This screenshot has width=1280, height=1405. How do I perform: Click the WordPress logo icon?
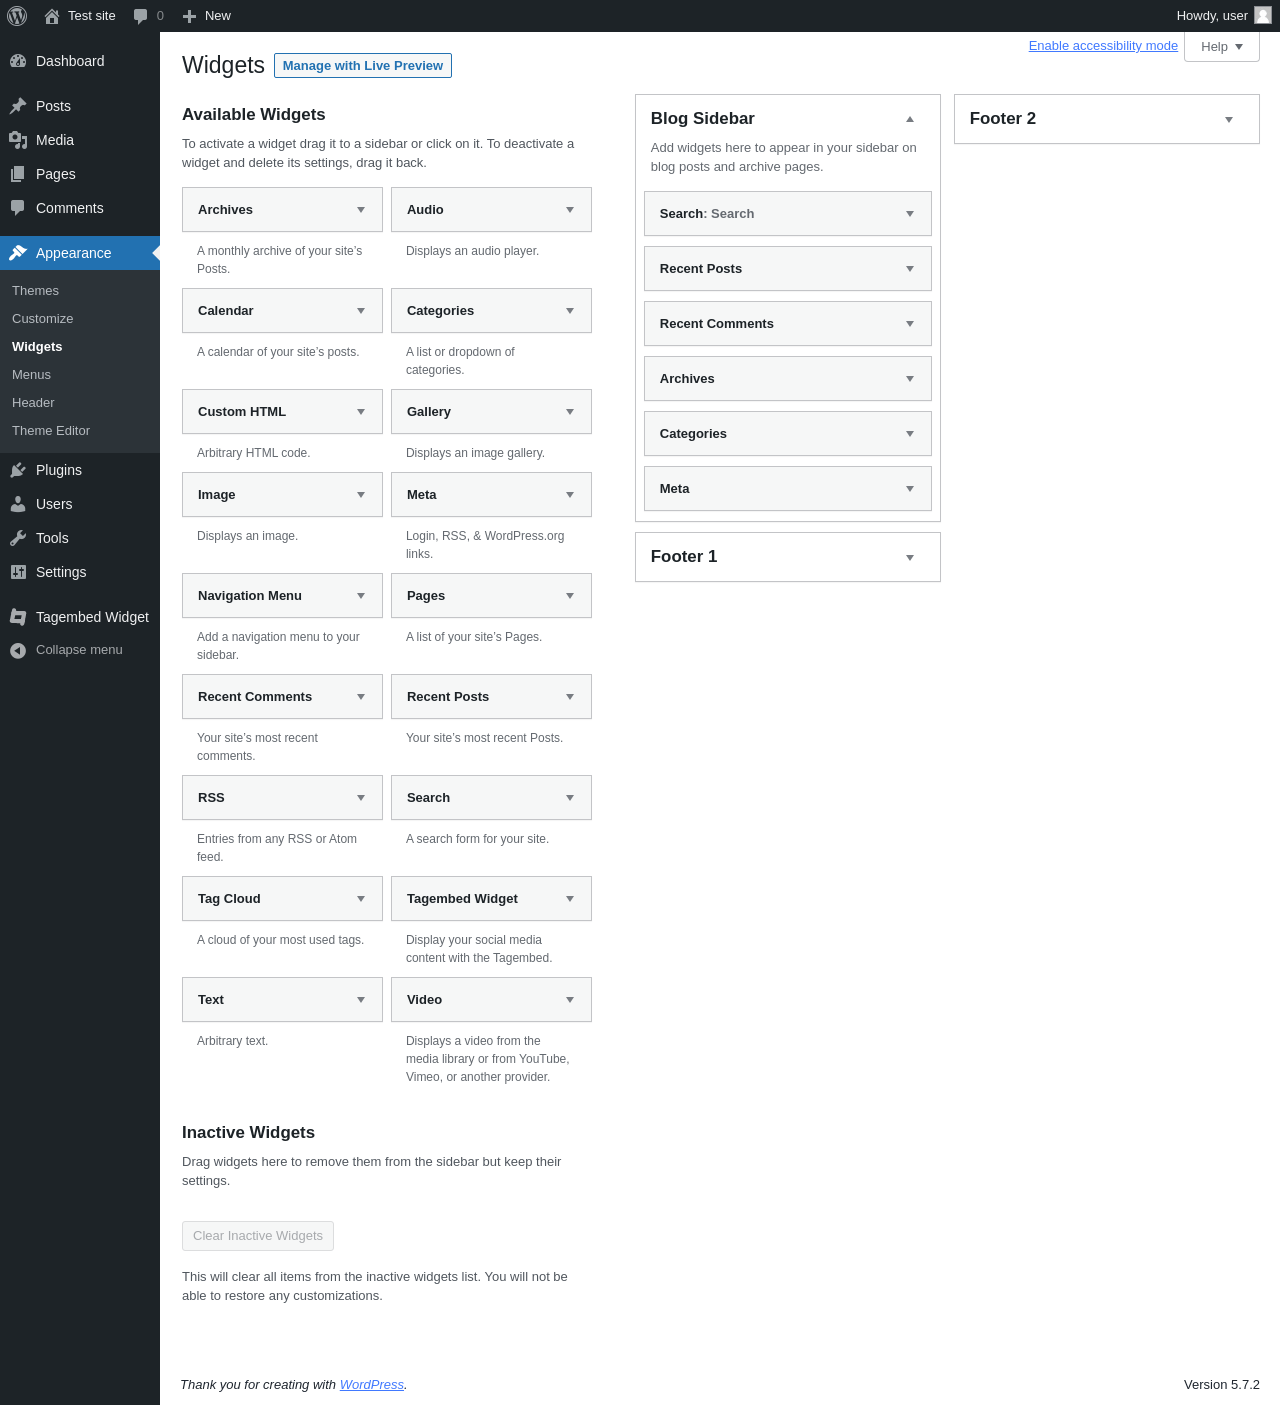17,16
